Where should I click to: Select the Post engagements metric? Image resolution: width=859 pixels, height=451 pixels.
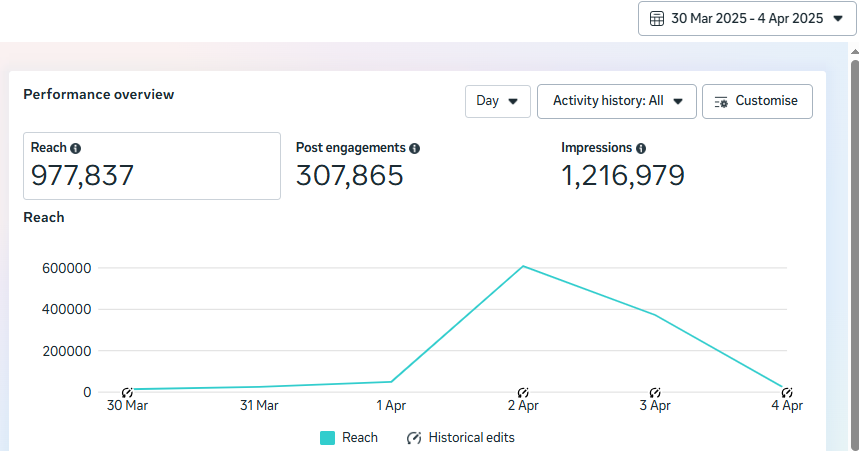[357, 166]
